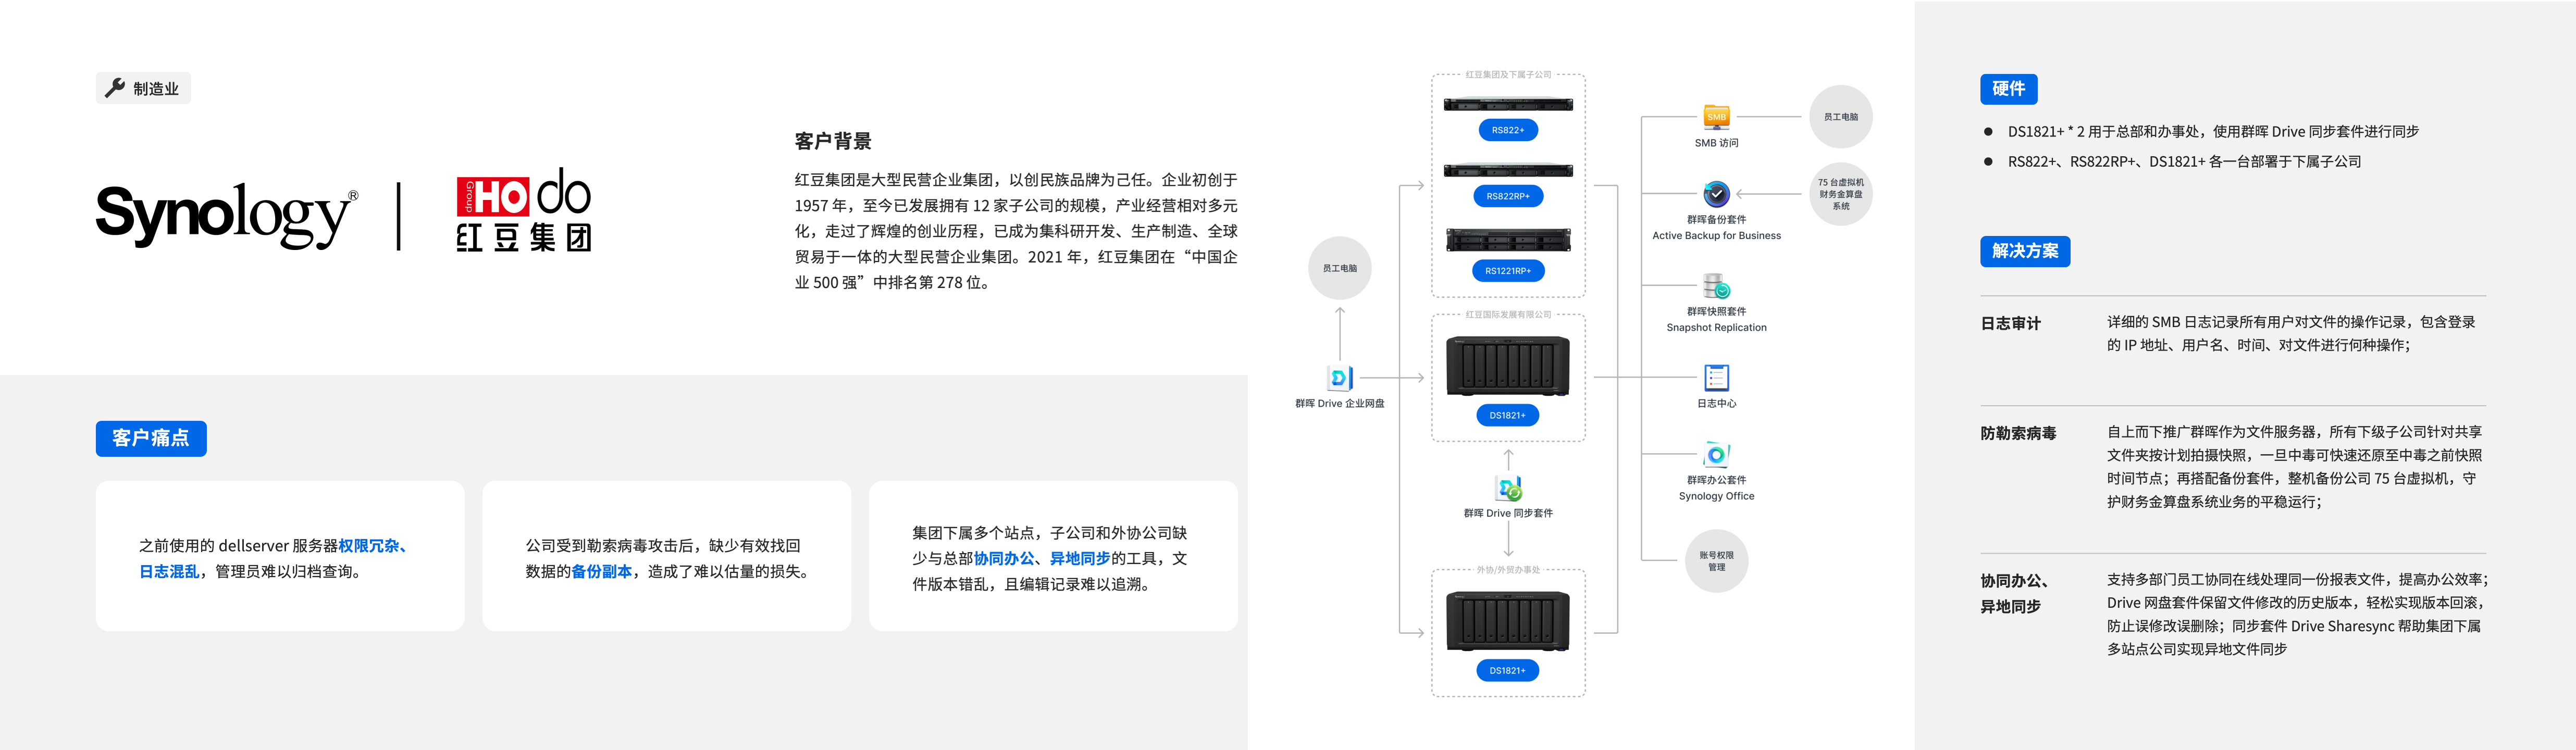
Task: Click the 制造业 tag
Action: pyautogui.click(x=143, y=88)
